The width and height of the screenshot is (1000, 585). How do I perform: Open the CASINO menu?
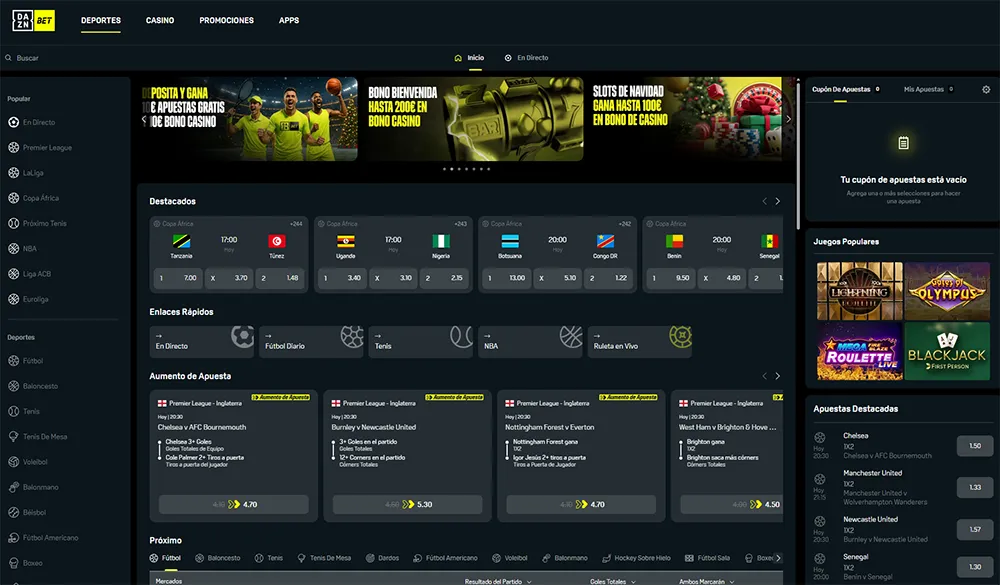coord(159,20)
